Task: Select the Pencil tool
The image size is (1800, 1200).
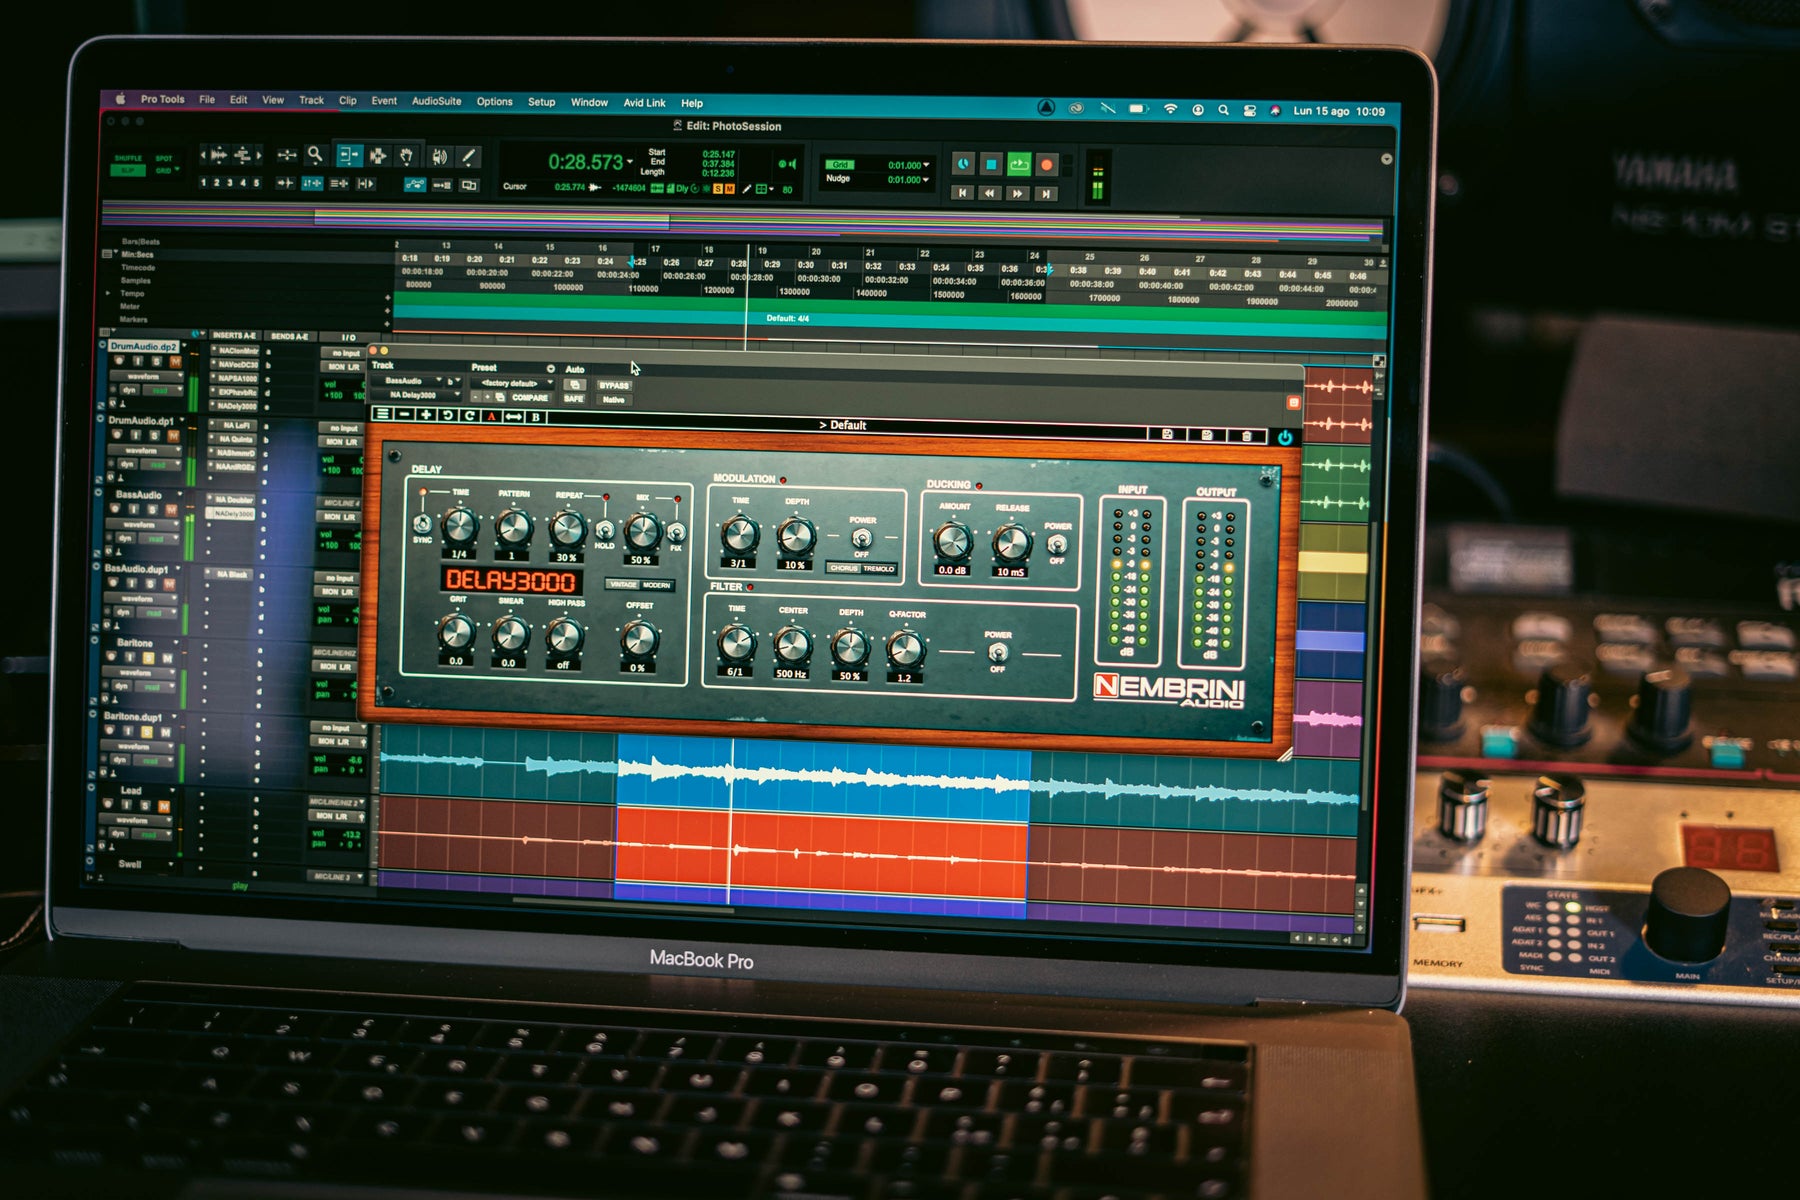Action: click(467, 157)
